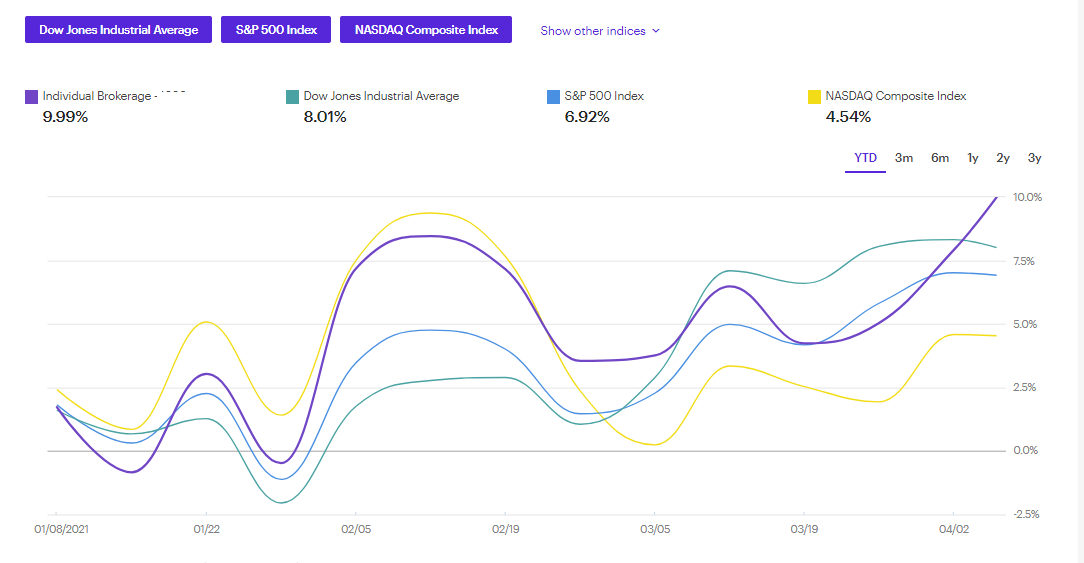Click the teal Dow Jones line's lowest dip

point(281,502)
